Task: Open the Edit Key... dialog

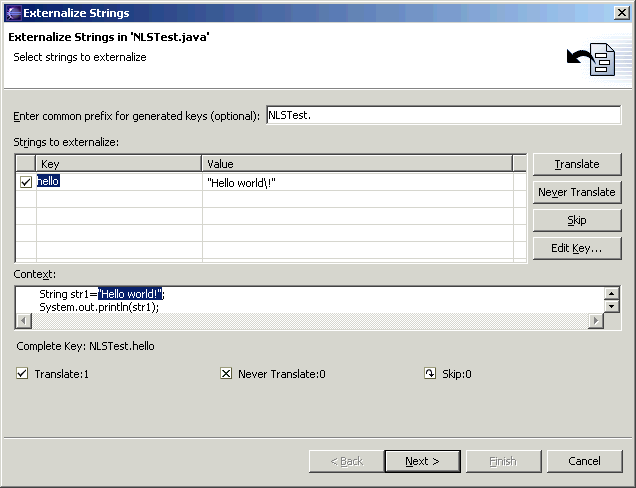Action: click(577, 248)
